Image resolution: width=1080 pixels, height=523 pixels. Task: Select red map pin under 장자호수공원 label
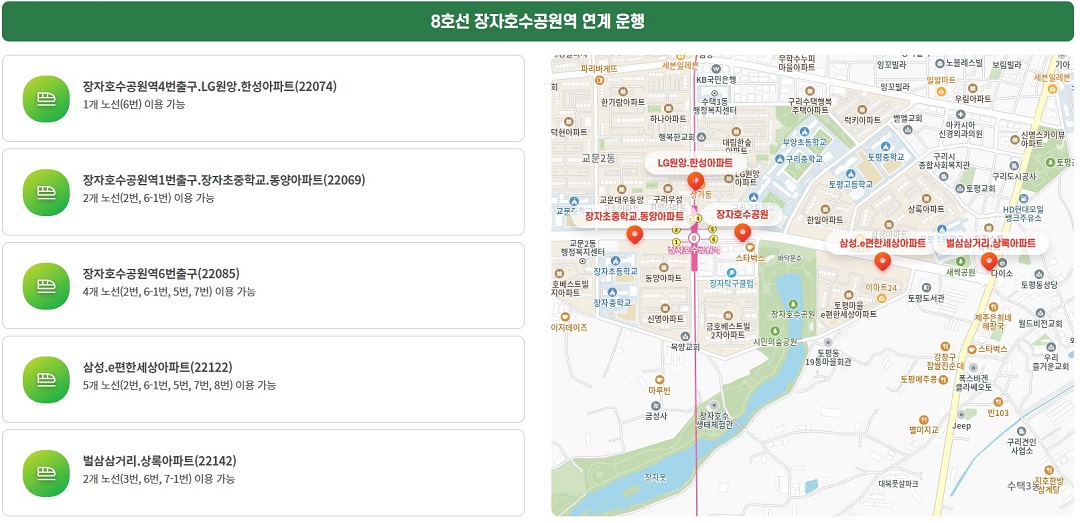click(x=742, y=233)
